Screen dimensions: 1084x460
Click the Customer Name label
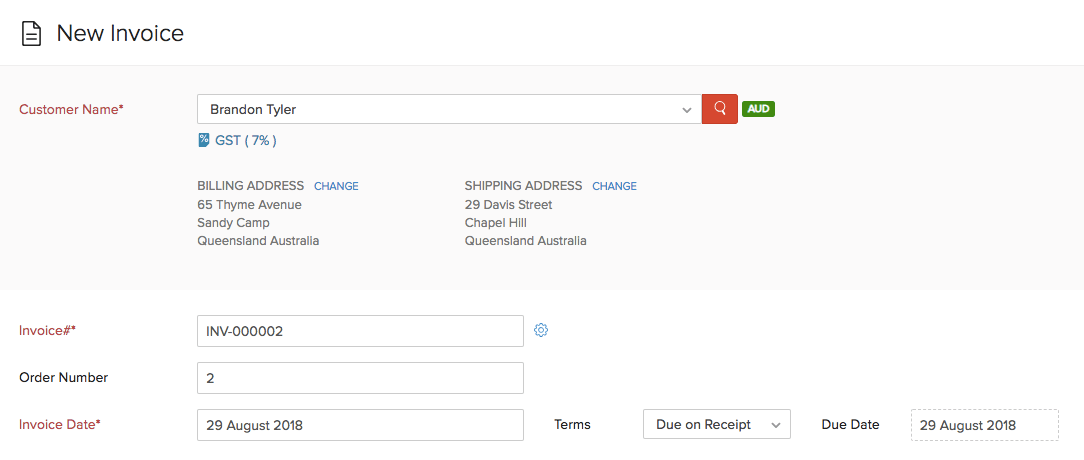tap(71, 110)
